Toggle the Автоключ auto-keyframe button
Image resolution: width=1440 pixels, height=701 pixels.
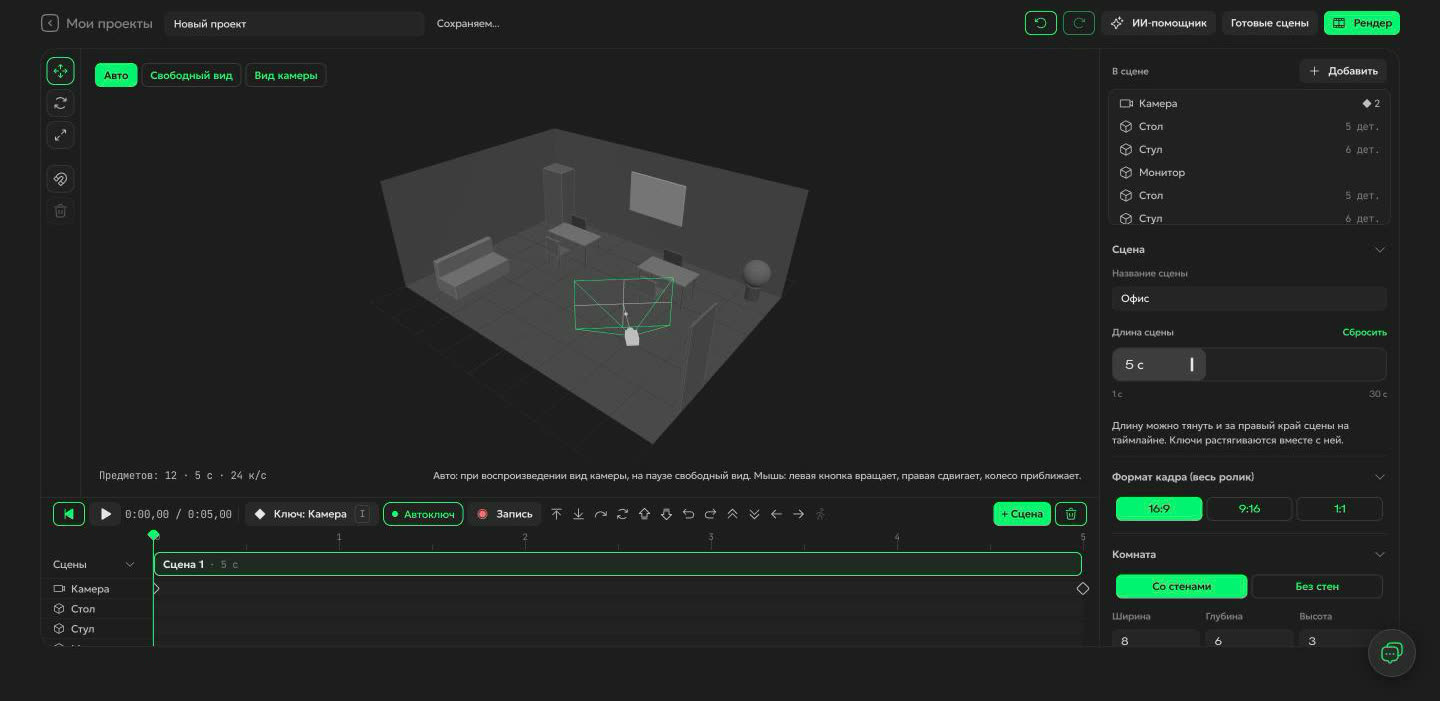tap(423, 514)
